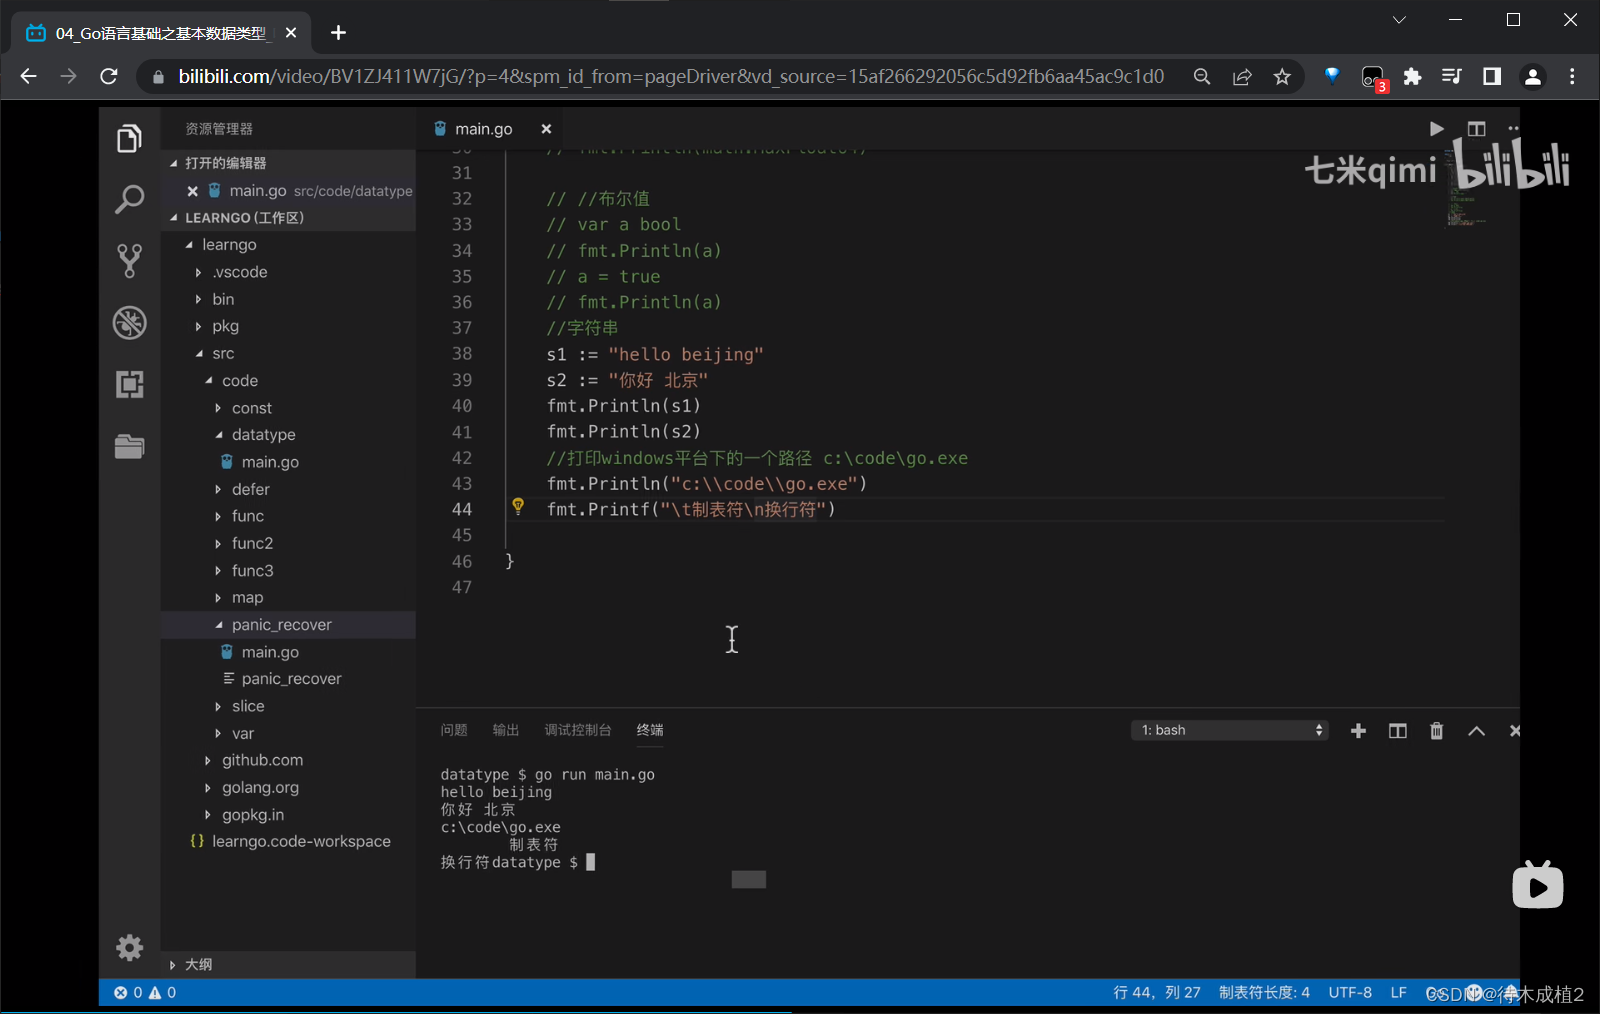Expand the slice folder

[288, 706]
